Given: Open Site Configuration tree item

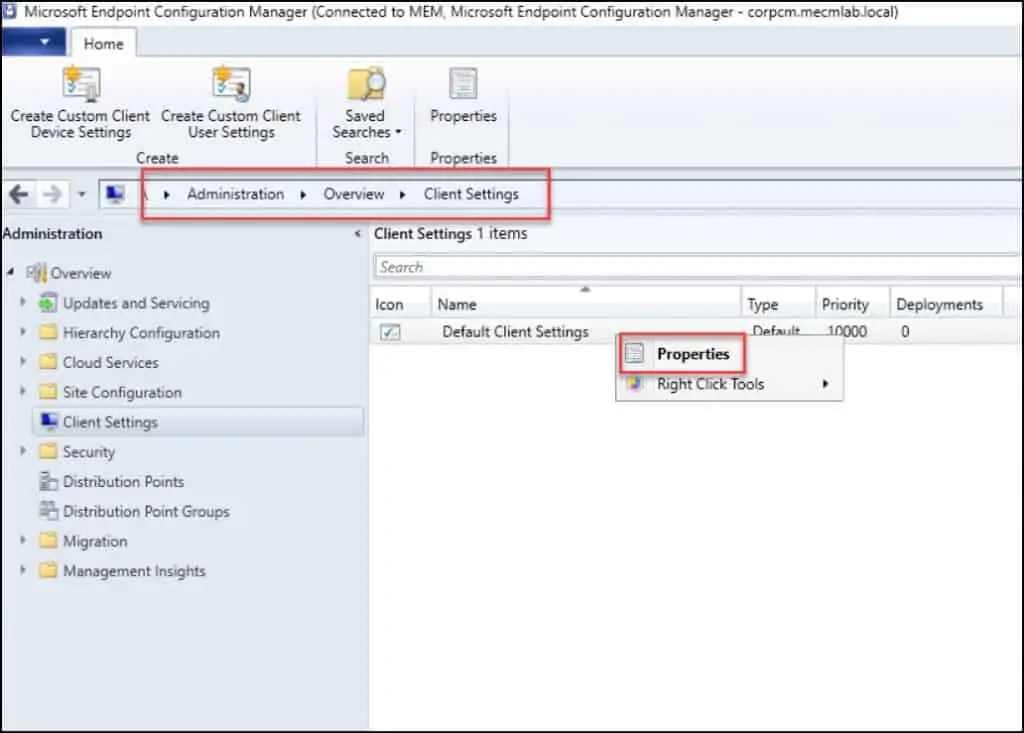Looking at the screenshot, I should pyautogui.click(x=122, y=392).
